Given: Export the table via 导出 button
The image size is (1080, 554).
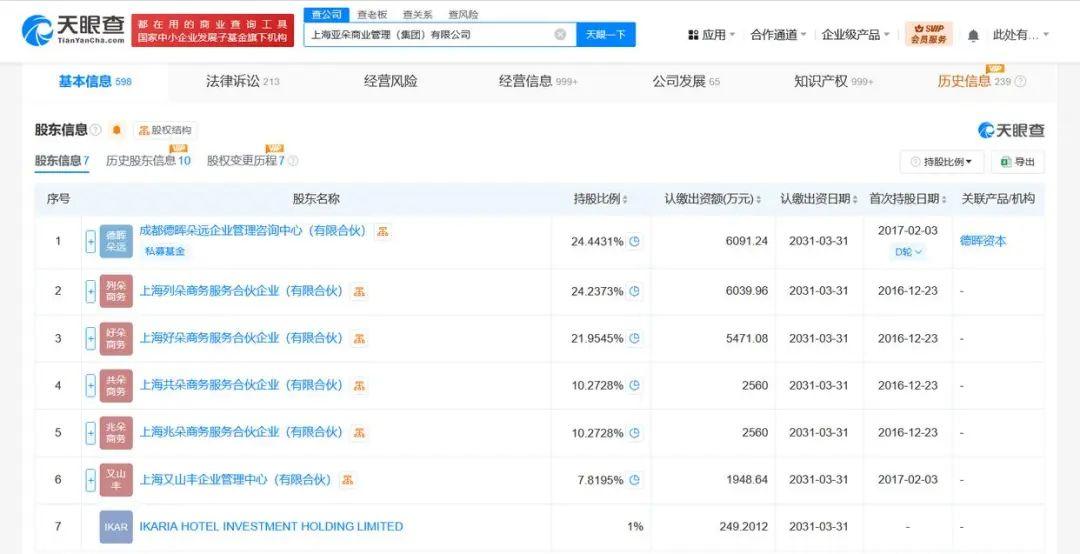Looking at the screenshot, I should [1018, 162].
